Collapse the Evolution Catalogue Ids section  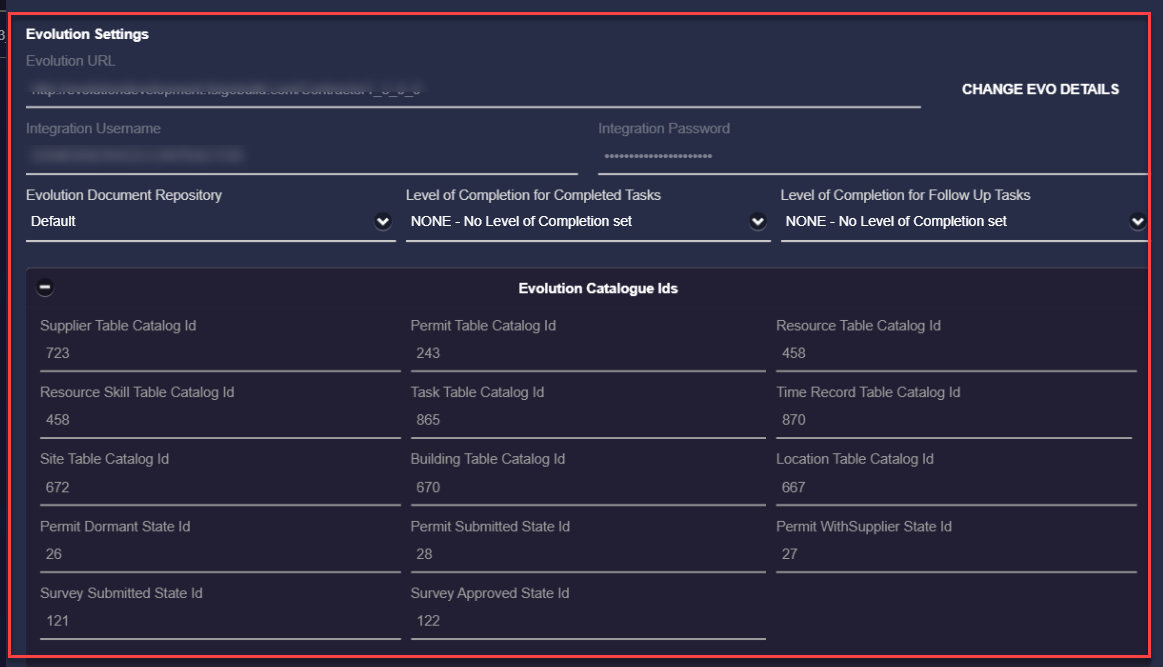click(45, 288)
